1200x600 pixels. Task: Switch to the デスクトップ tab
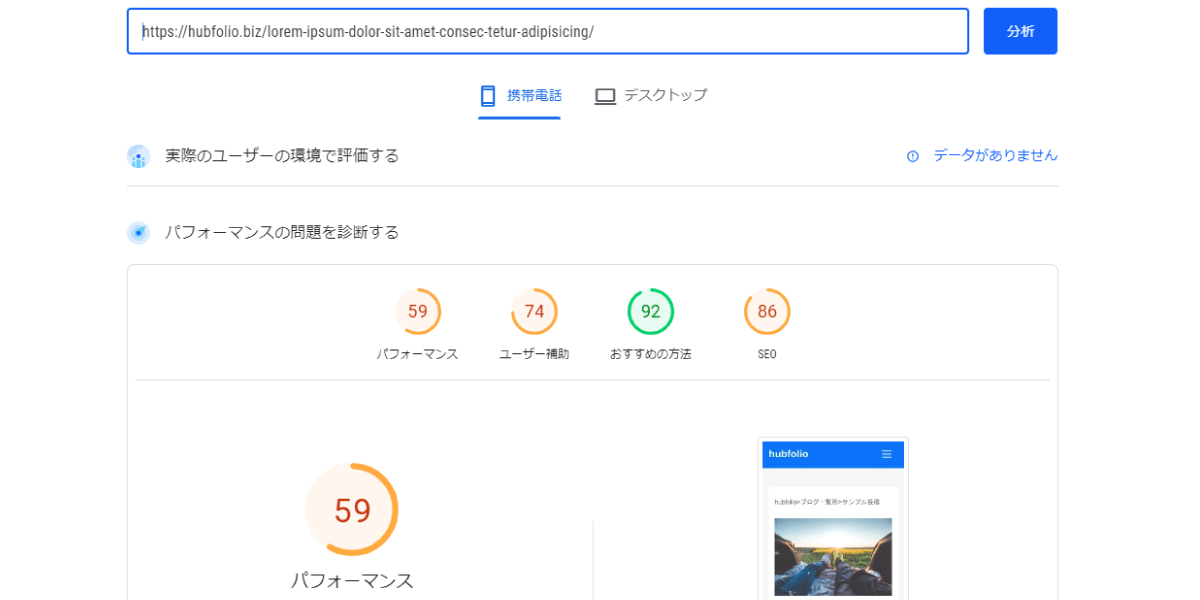(x=651, y=96)
